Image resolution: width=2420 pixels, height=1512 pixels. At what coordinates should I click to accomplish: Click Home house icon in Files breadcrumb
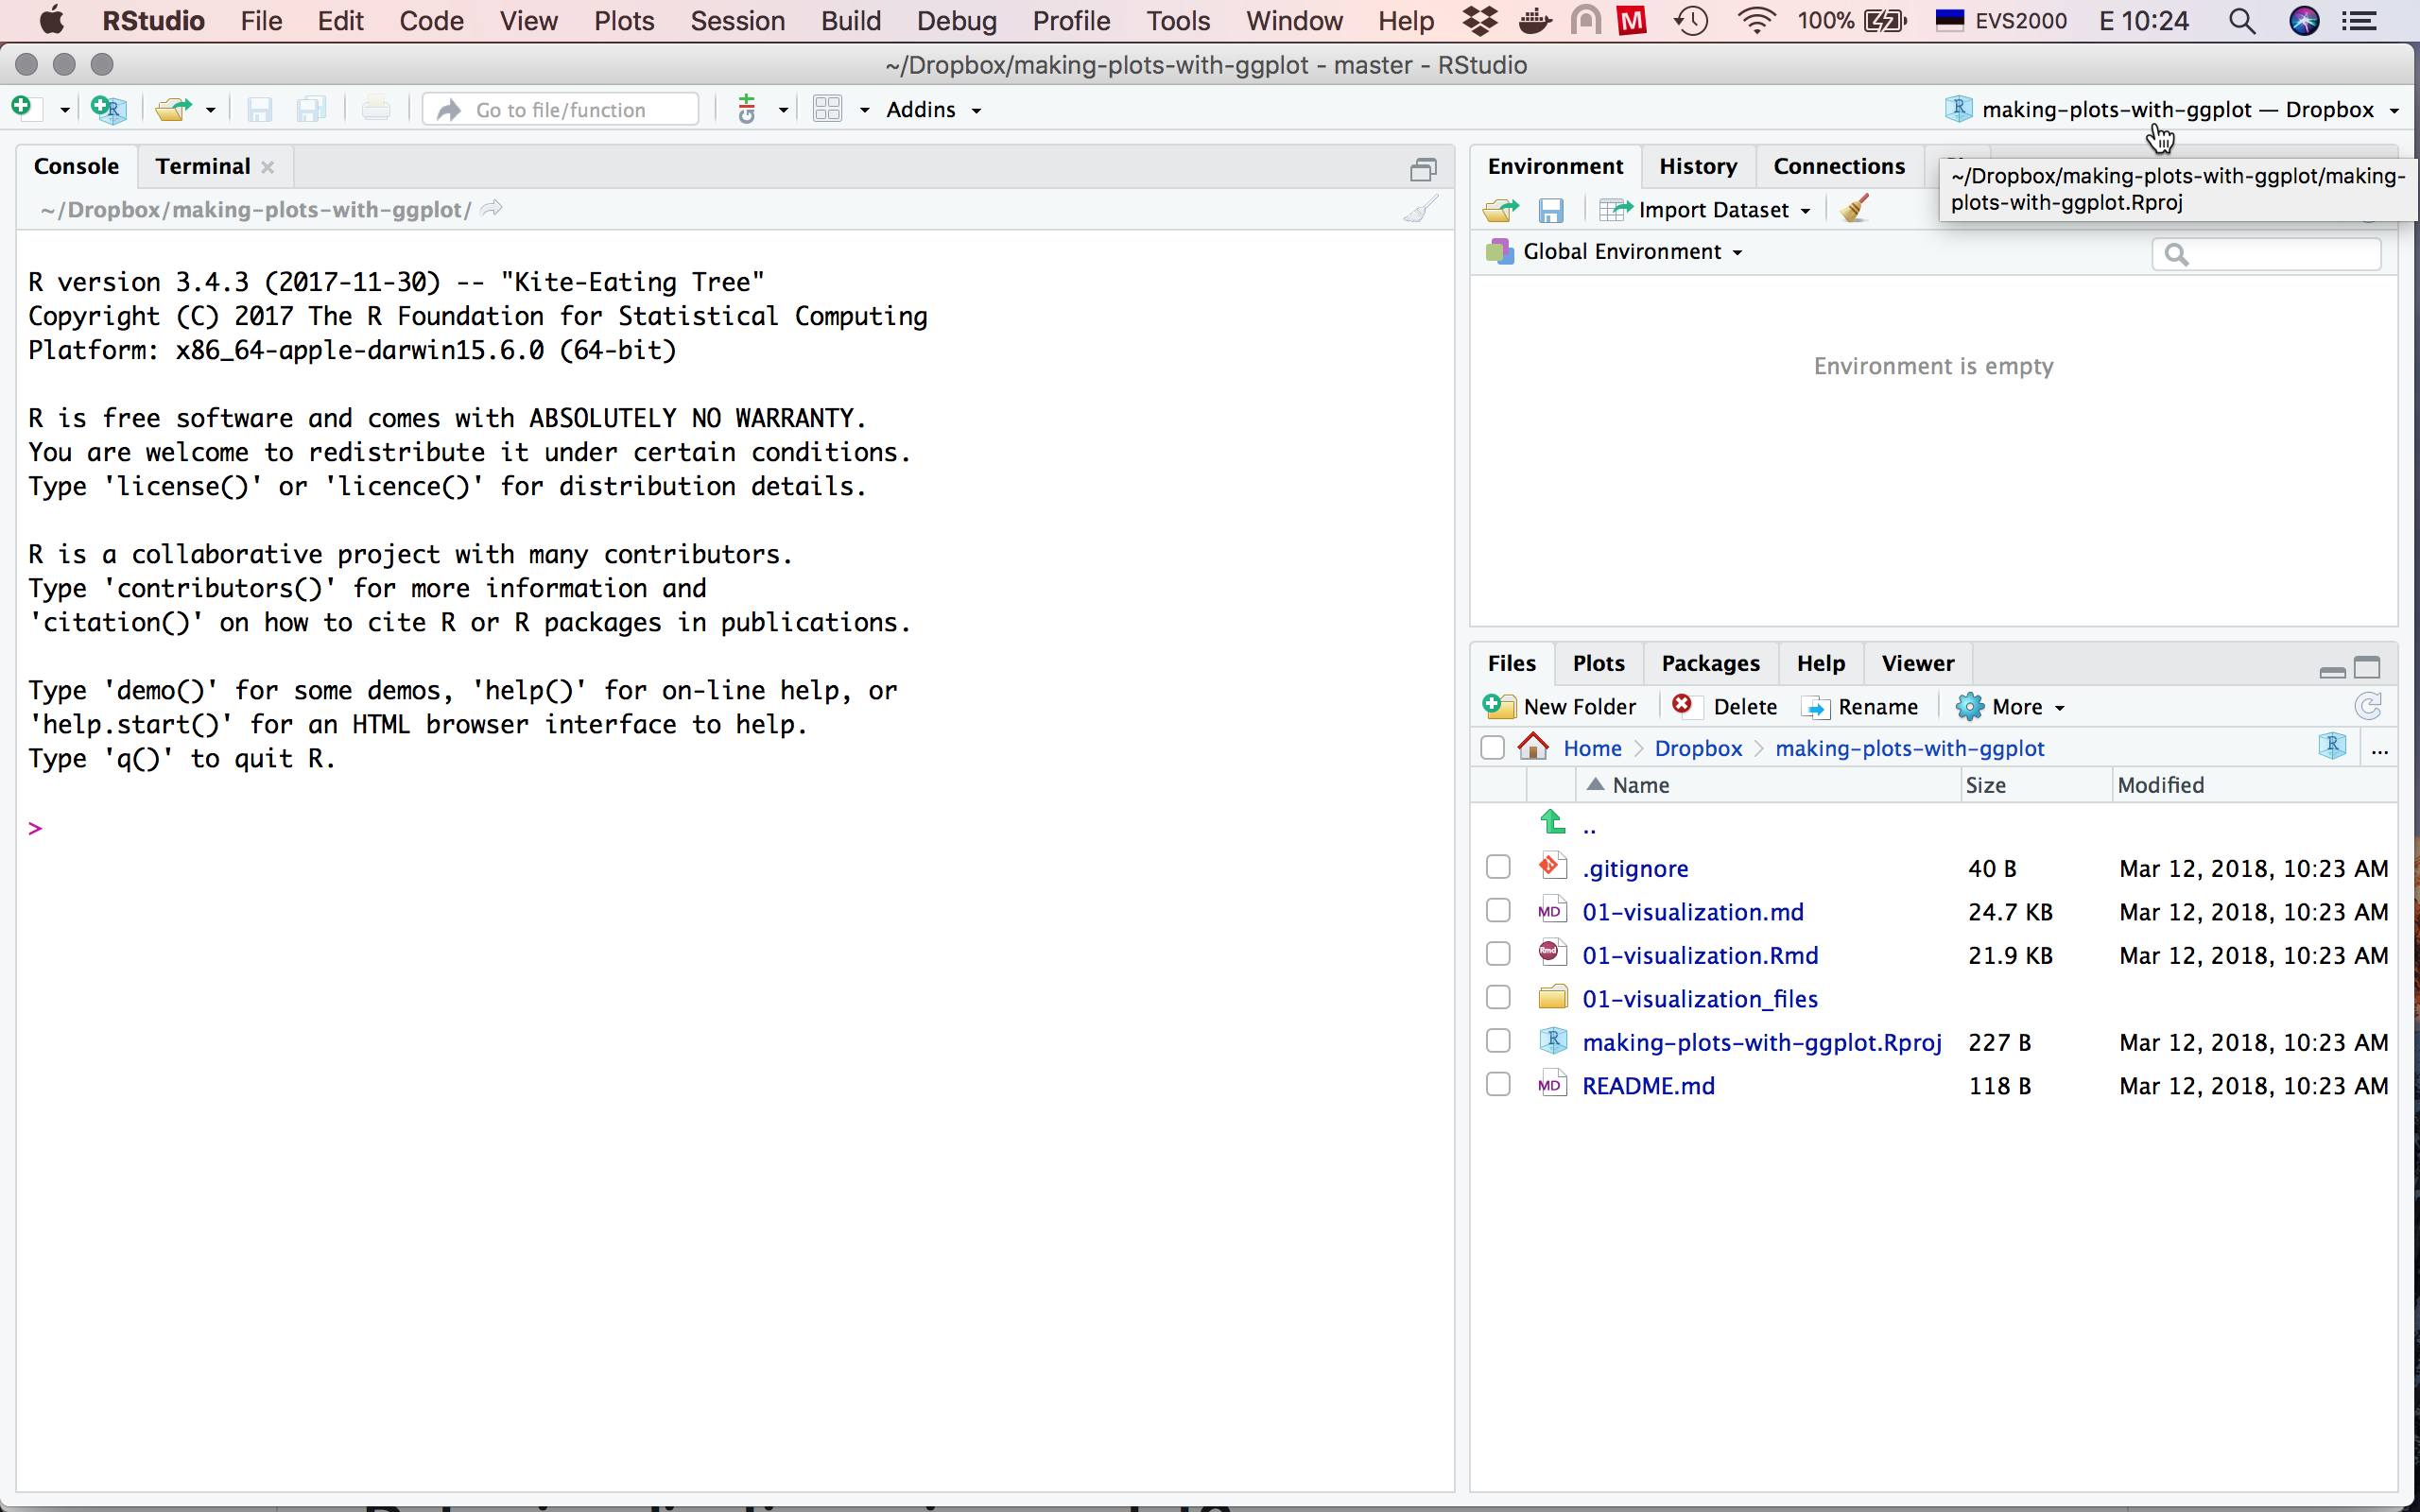pyautogui.click(x=1533, y=747)
